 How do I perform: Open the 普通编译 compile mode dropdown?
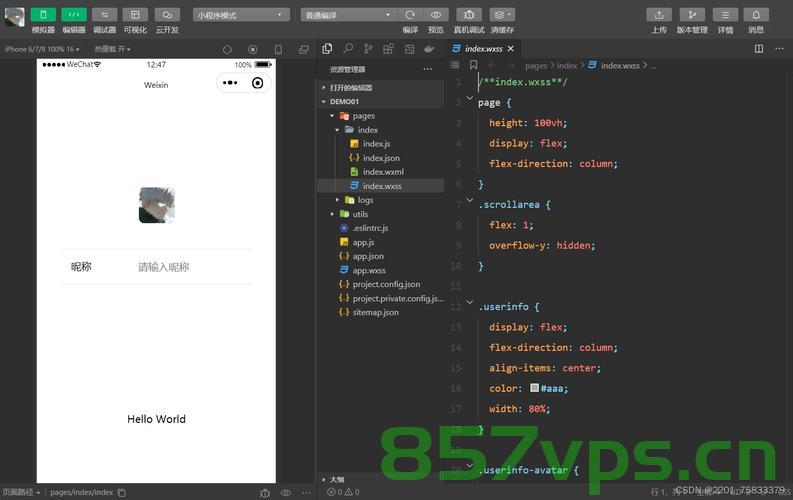point(348,15)
